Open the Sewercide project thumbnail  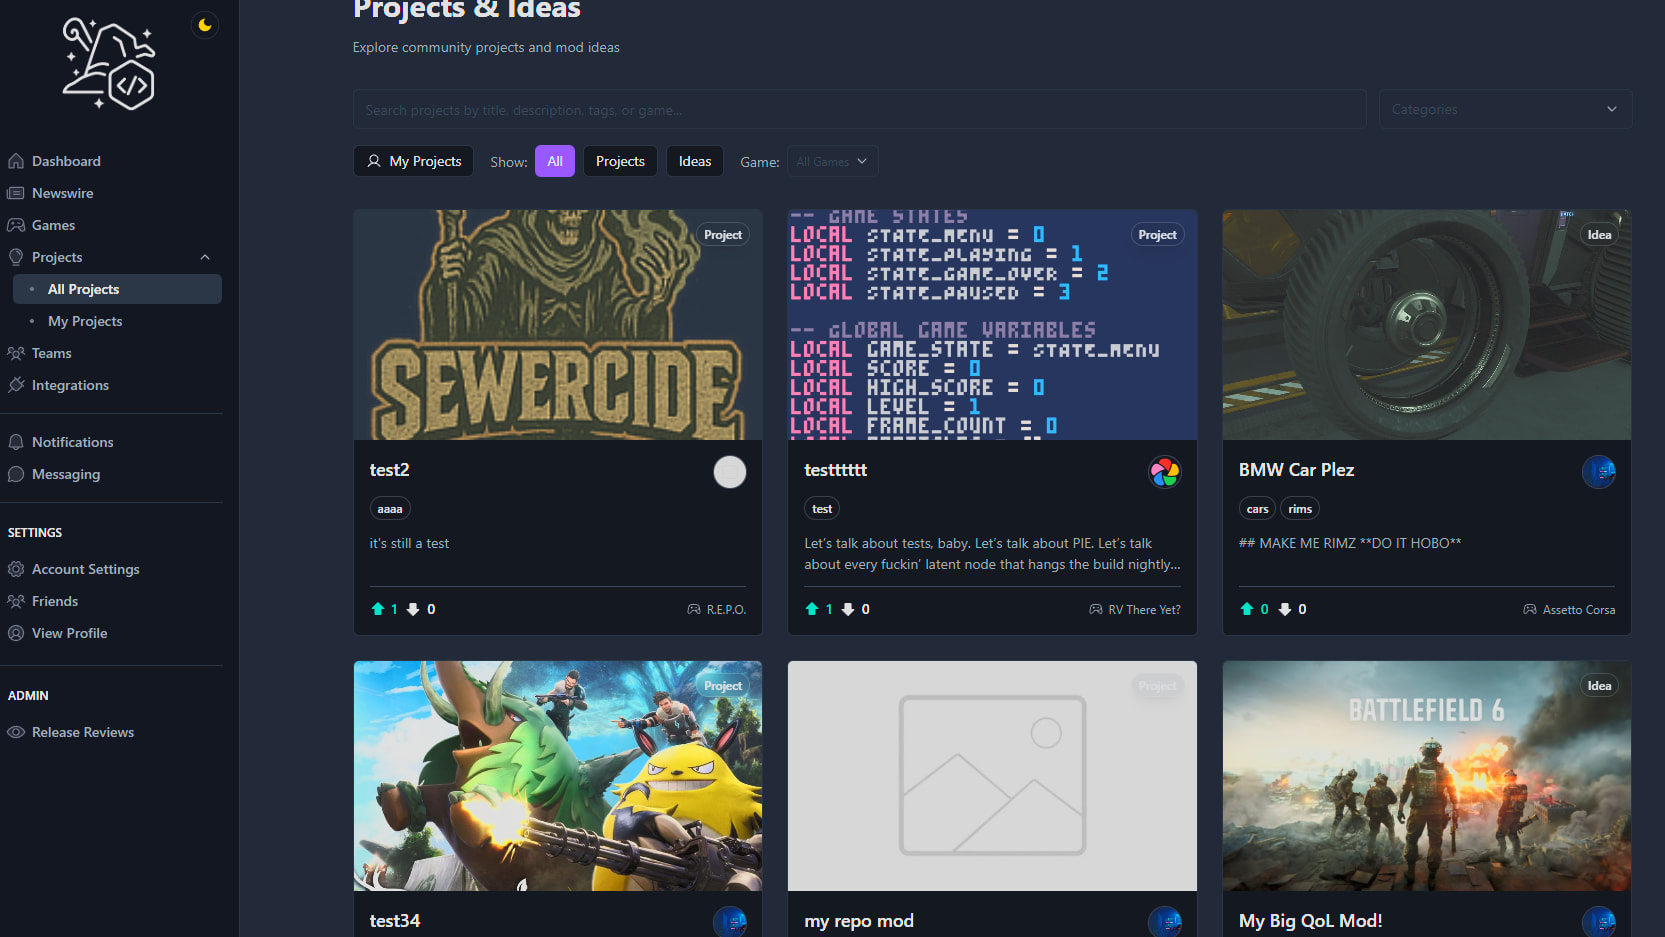558,325
